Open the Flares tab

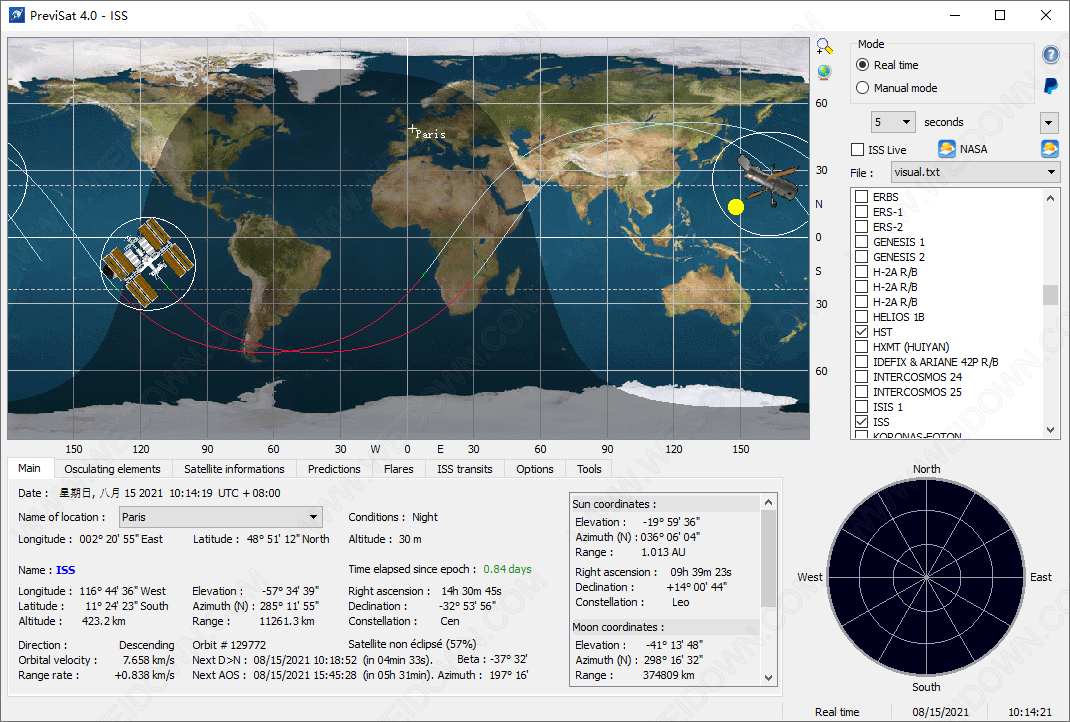coord(399,469)
